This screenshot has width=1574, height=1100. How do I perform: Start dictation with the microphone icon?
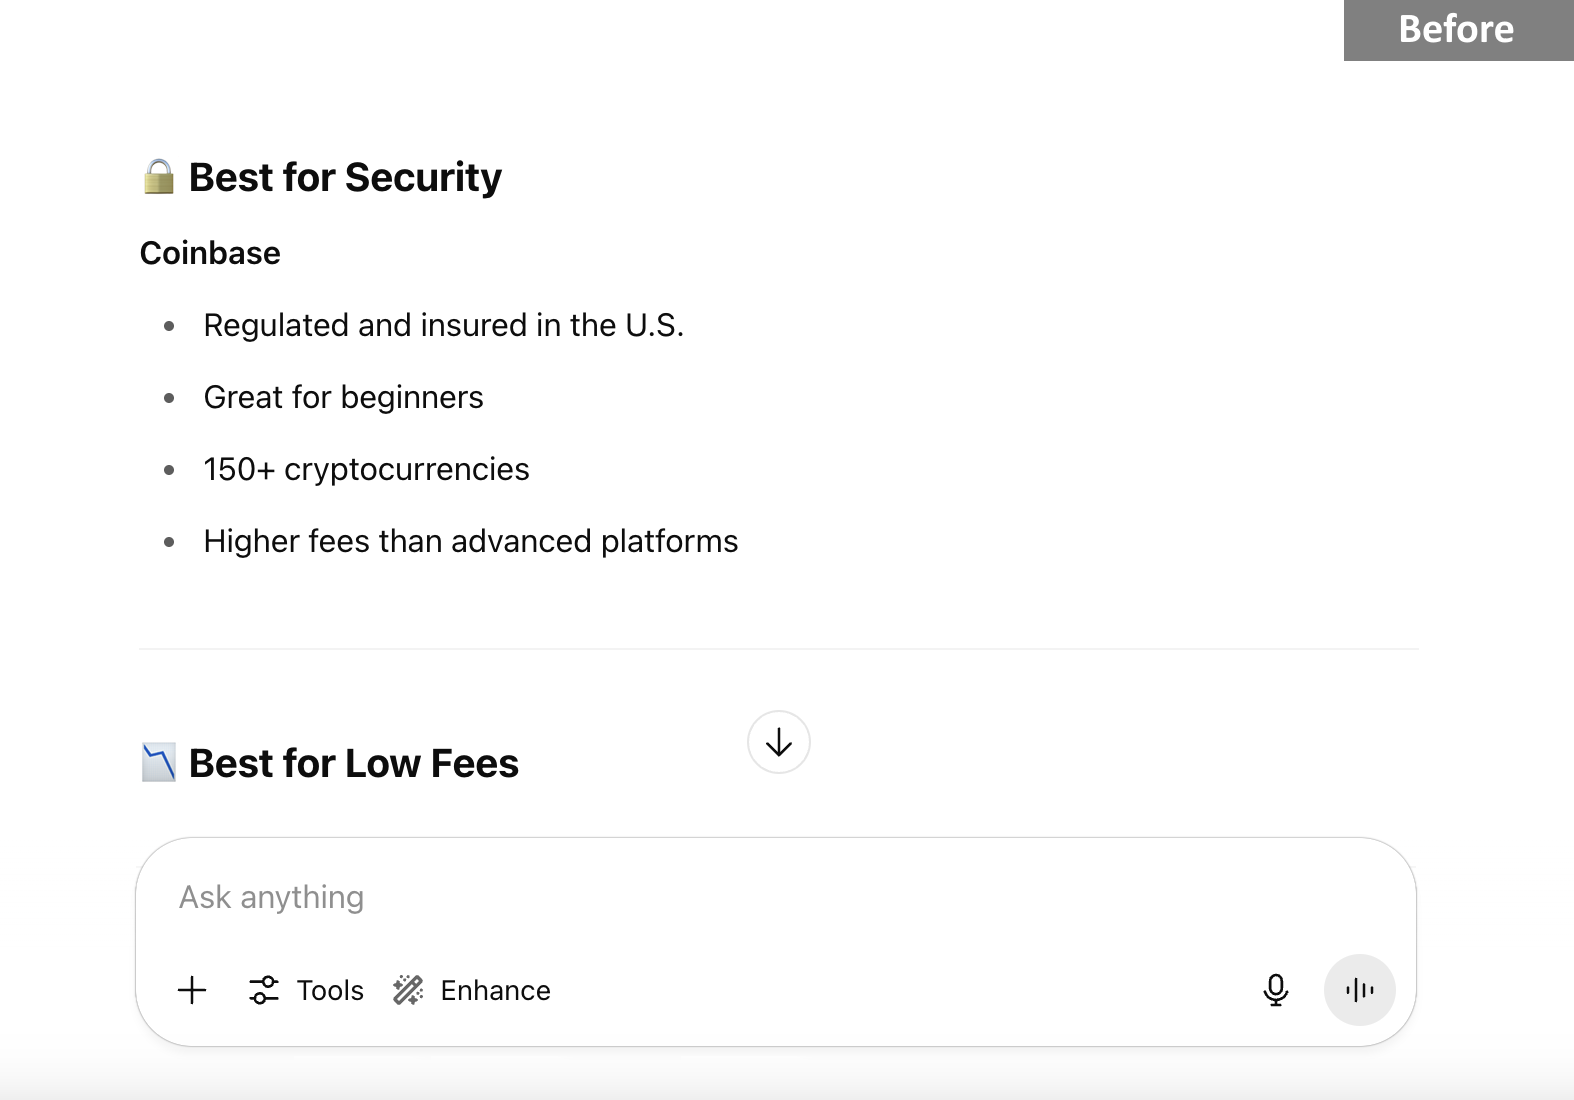1275,990
